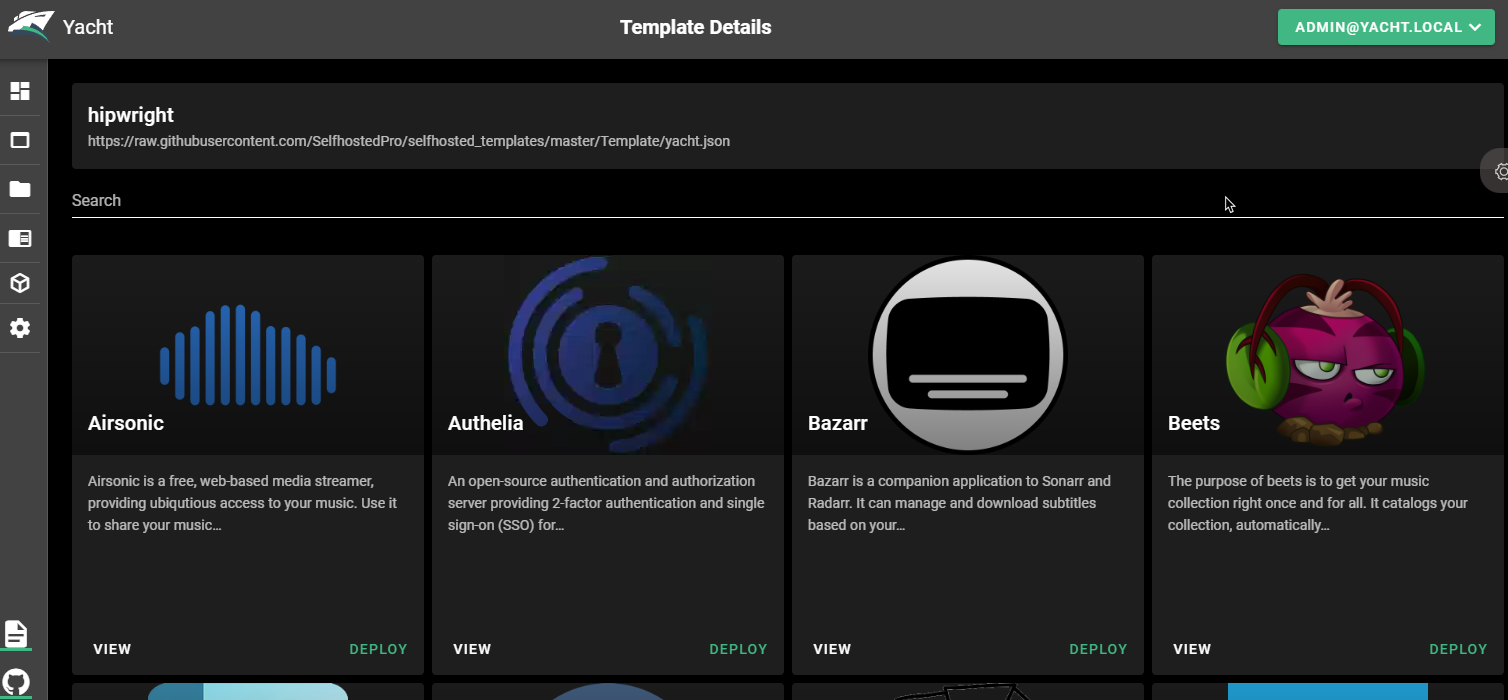This screenshot has width=1508, height=700.
Task: View the Bazarr template
Action: tap(832, 649)
